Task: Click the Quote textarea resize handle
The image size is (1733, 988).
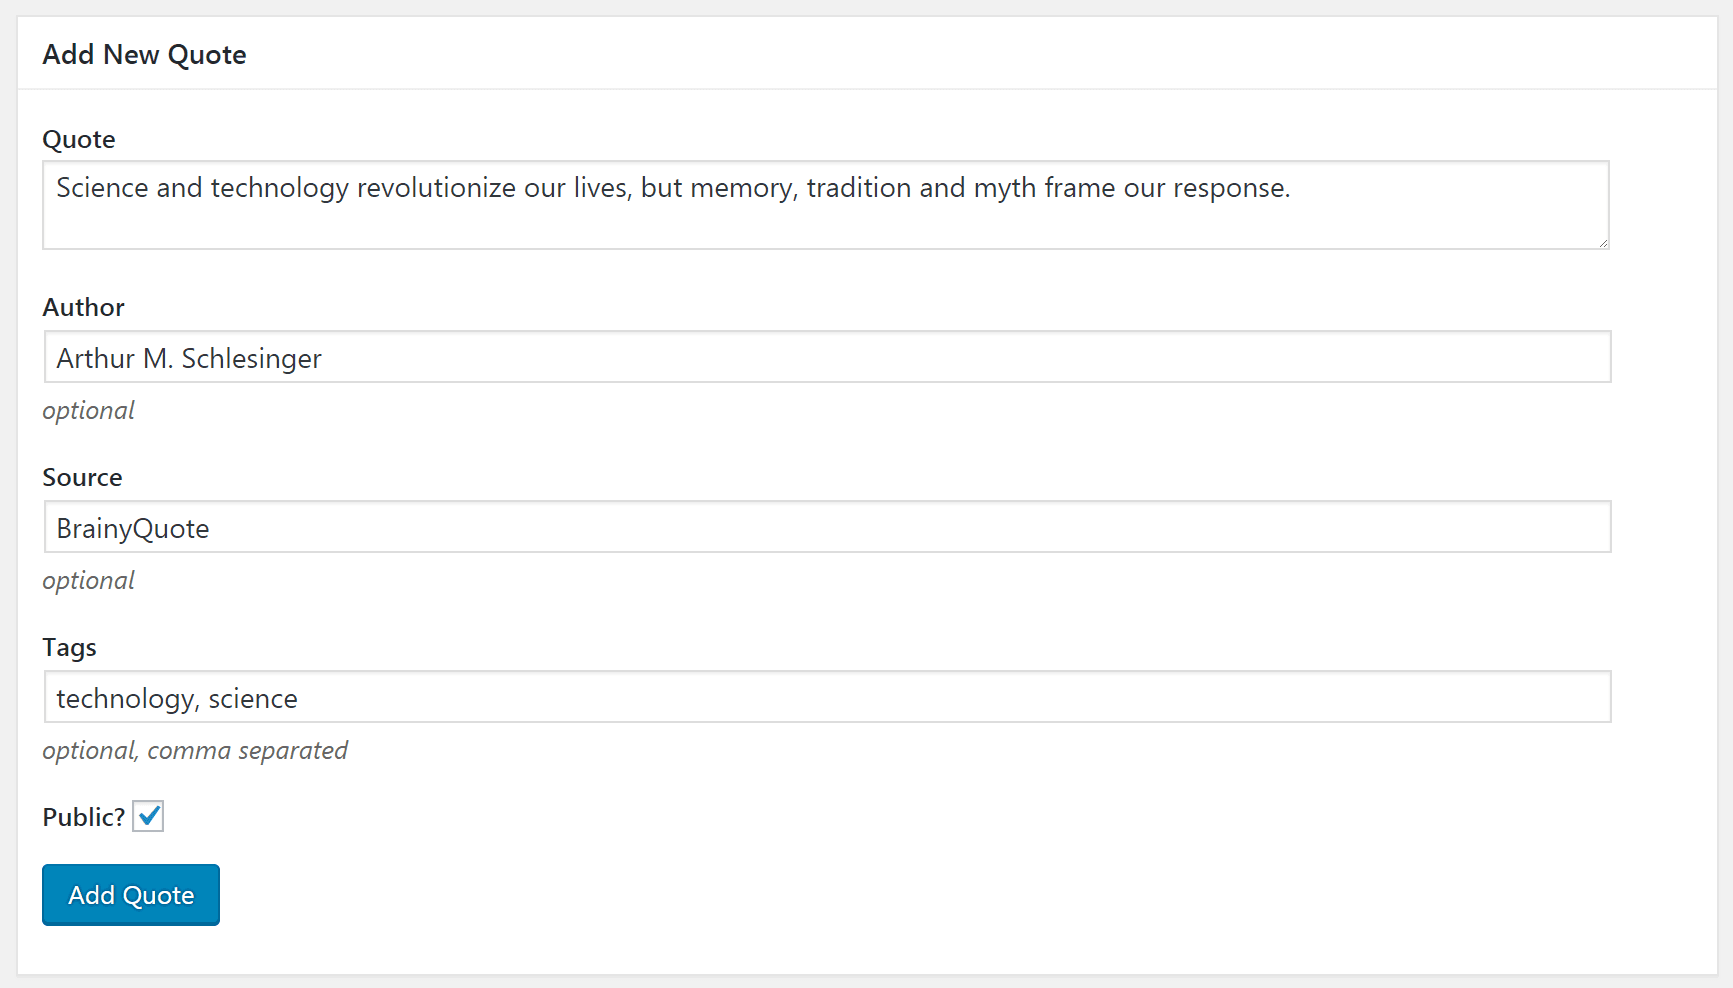Action: coord(1603,243)
